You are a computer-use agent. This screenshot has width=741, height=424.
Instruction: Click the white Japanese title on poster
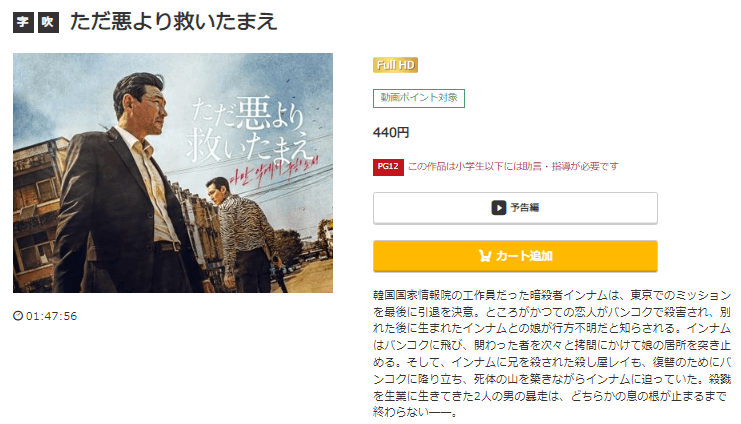(248, 130)
